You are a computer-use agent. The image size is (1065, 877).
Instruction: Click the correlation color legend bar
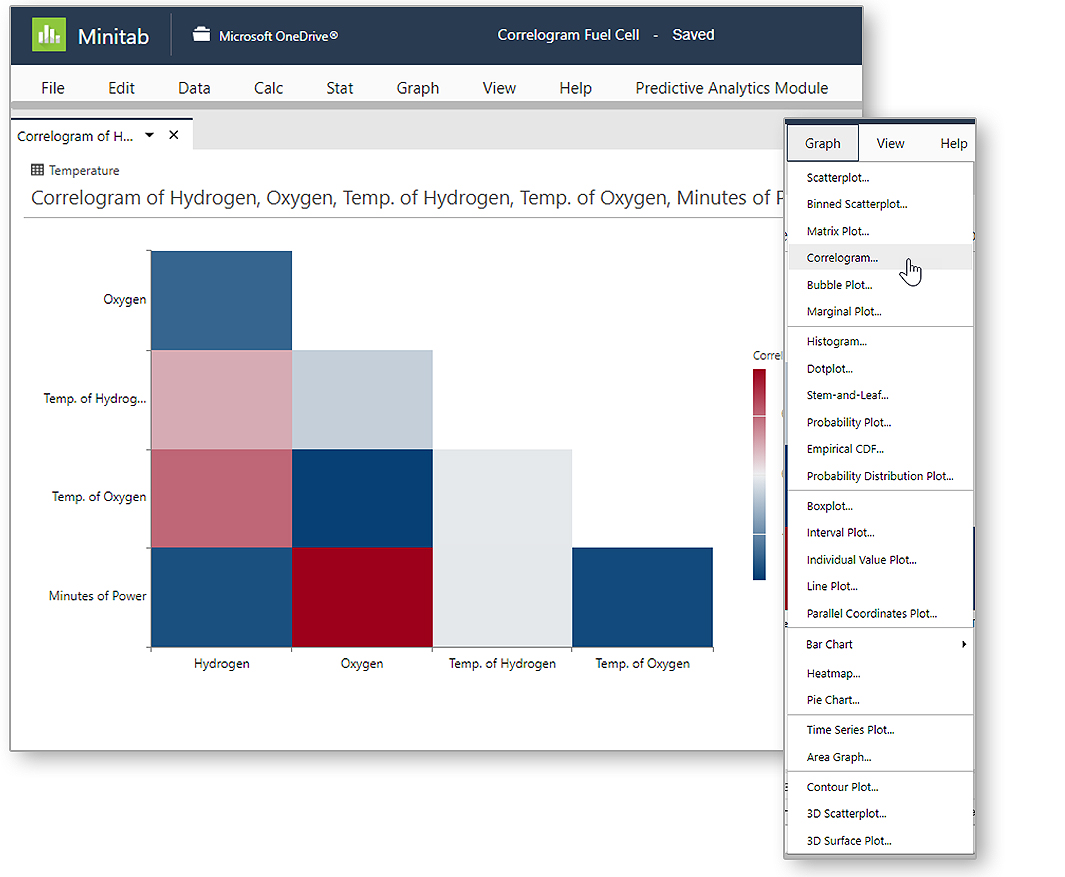coord(759,474)
